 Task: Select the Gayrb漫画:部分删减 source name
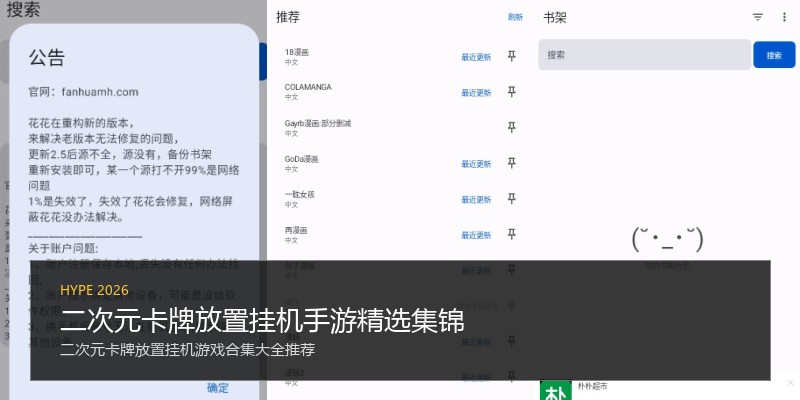[318, 123]
